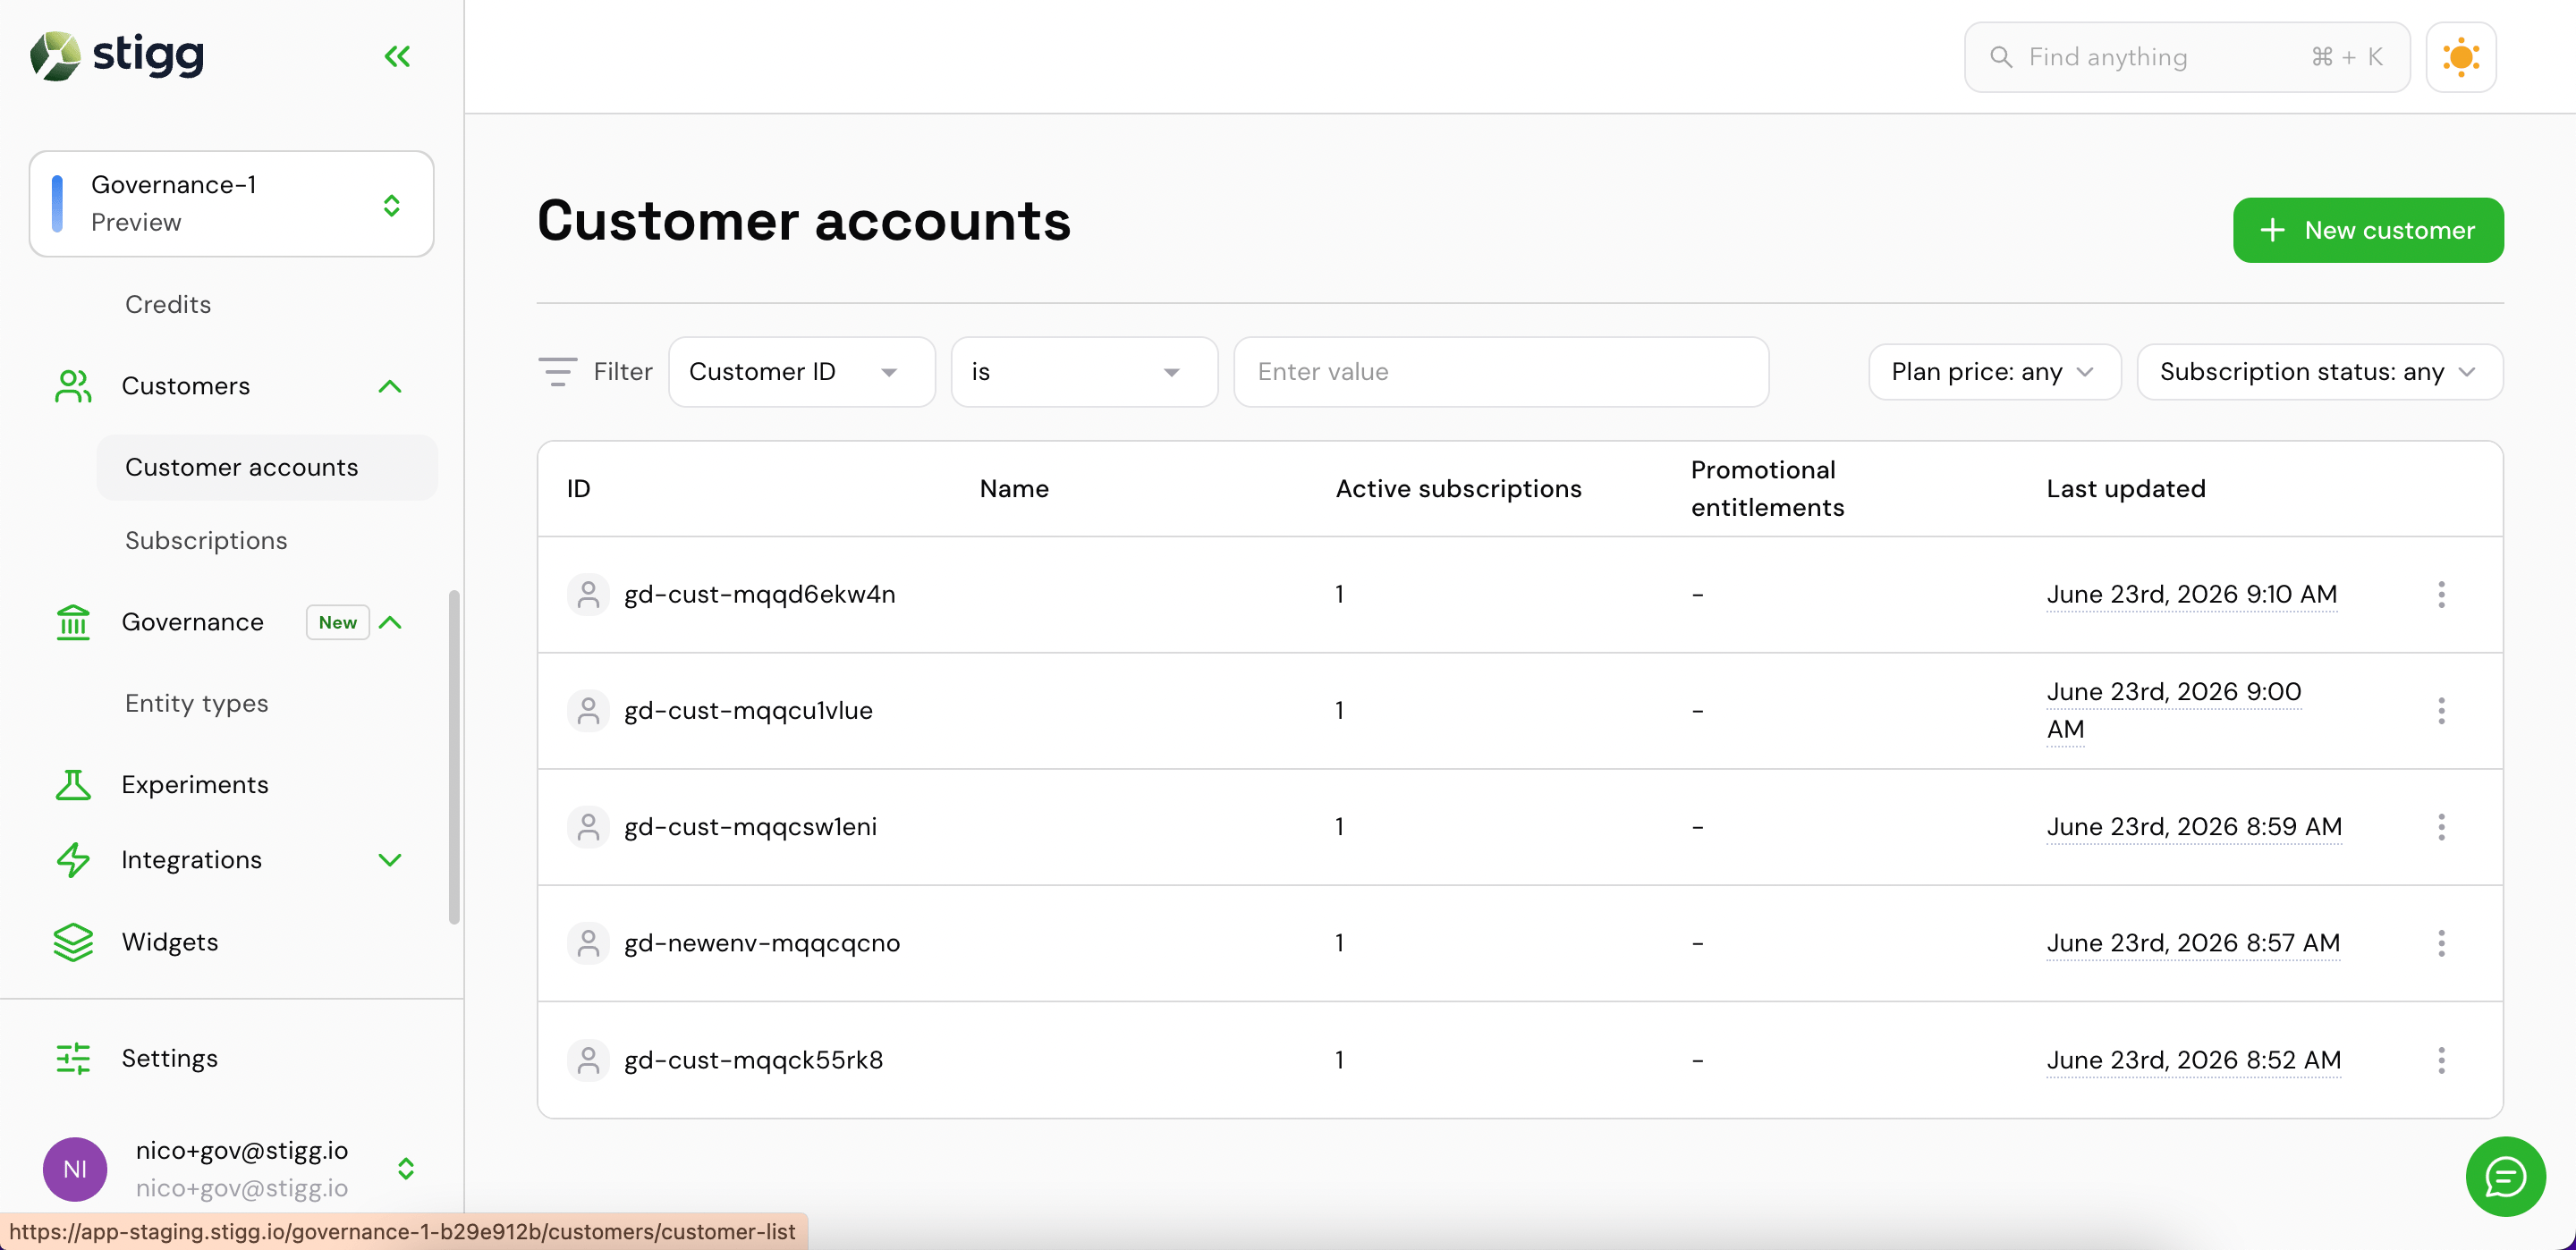This screenshot has width=2576, height=1250.
Task: Open three-dot menu for gd-cust-mqqd6ekw4n
Action: (2441, 594)
